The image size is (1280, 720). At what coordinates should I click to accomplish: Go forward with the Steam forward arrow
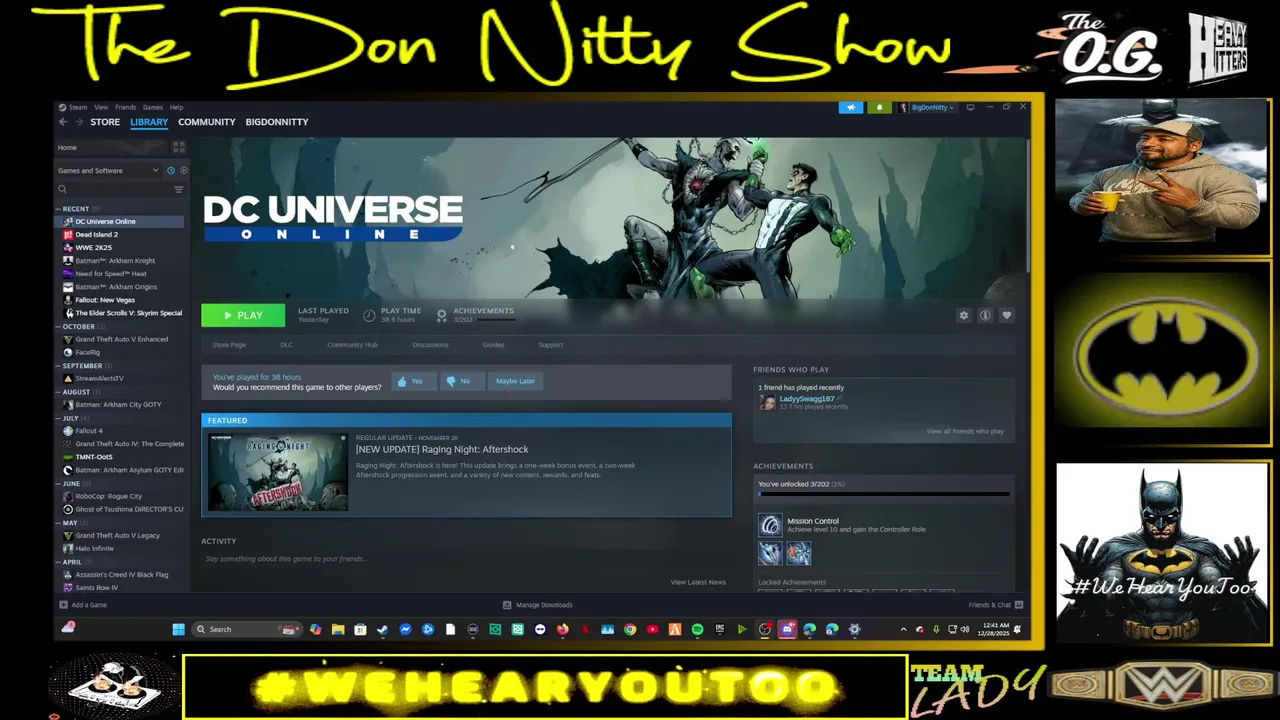click(x=79, y=122)
